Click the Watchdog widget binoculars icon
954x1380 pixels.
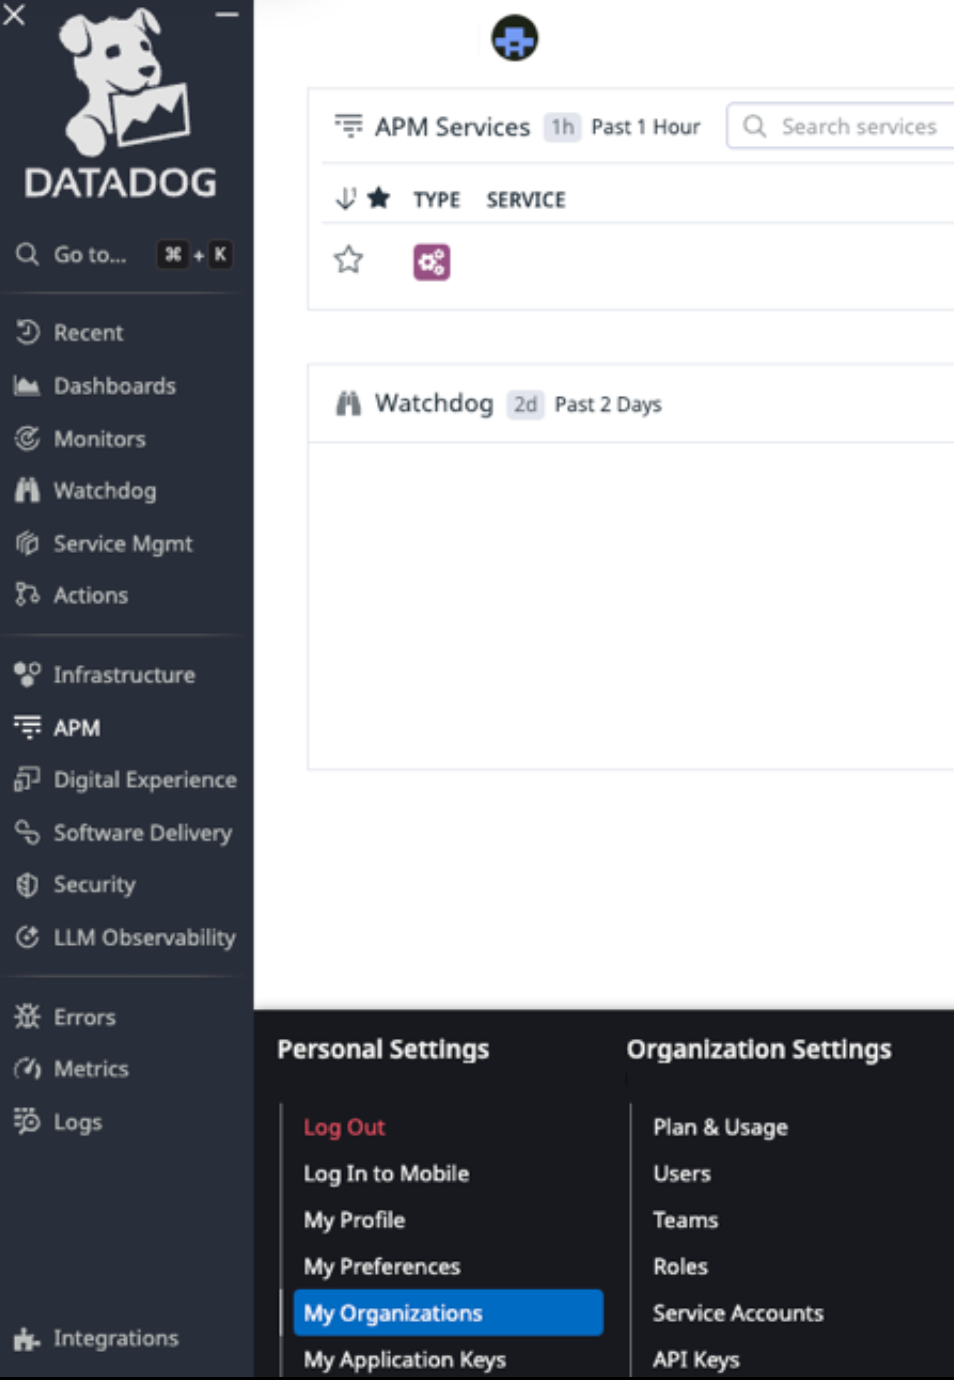tap(348, 403)
